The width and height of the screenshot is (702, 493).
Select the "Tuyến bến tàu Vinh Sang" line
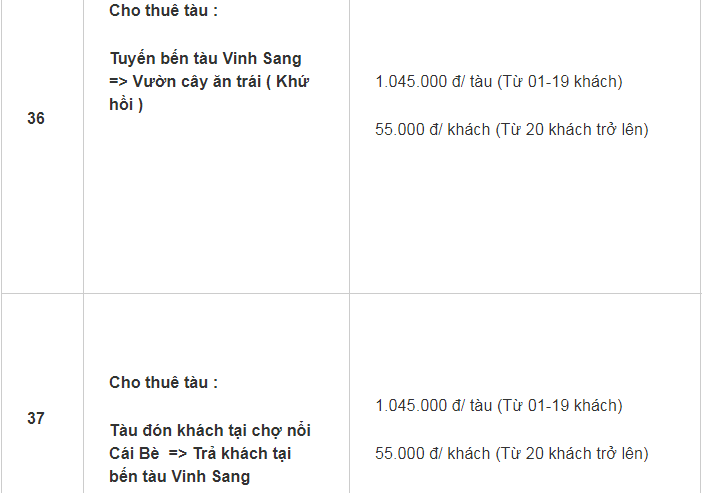[x=205, y=58]
